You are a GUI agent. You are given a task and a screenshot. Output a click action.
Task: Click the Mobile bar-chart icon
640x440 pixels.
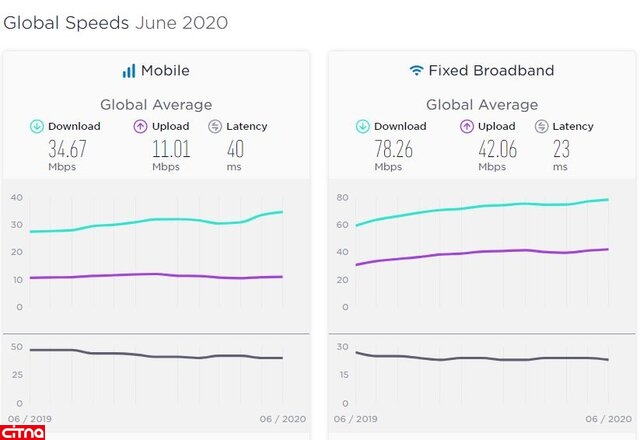click(128, 71)
